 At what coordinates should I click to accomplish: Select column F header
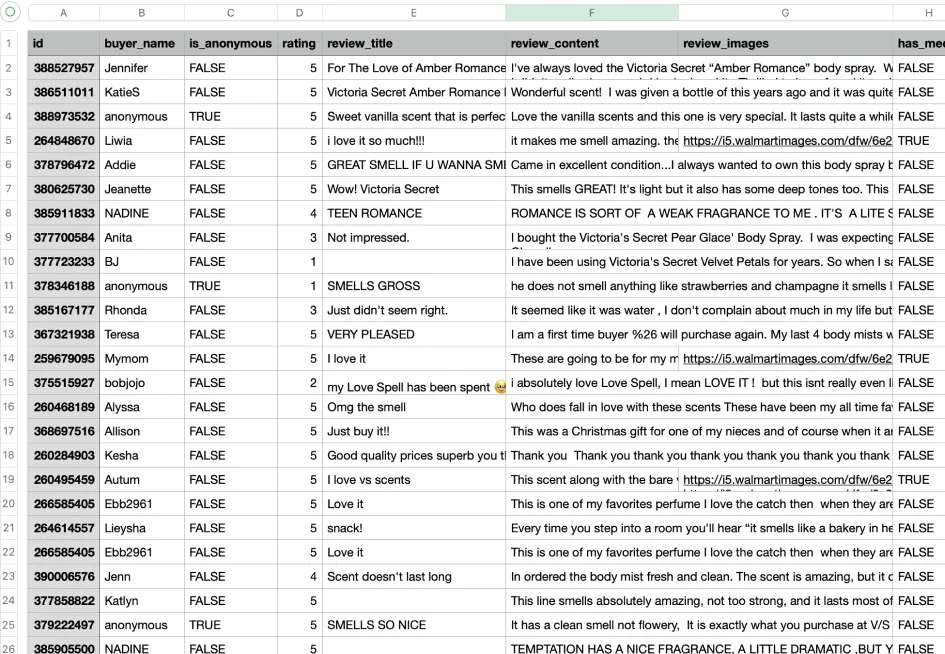591,13
